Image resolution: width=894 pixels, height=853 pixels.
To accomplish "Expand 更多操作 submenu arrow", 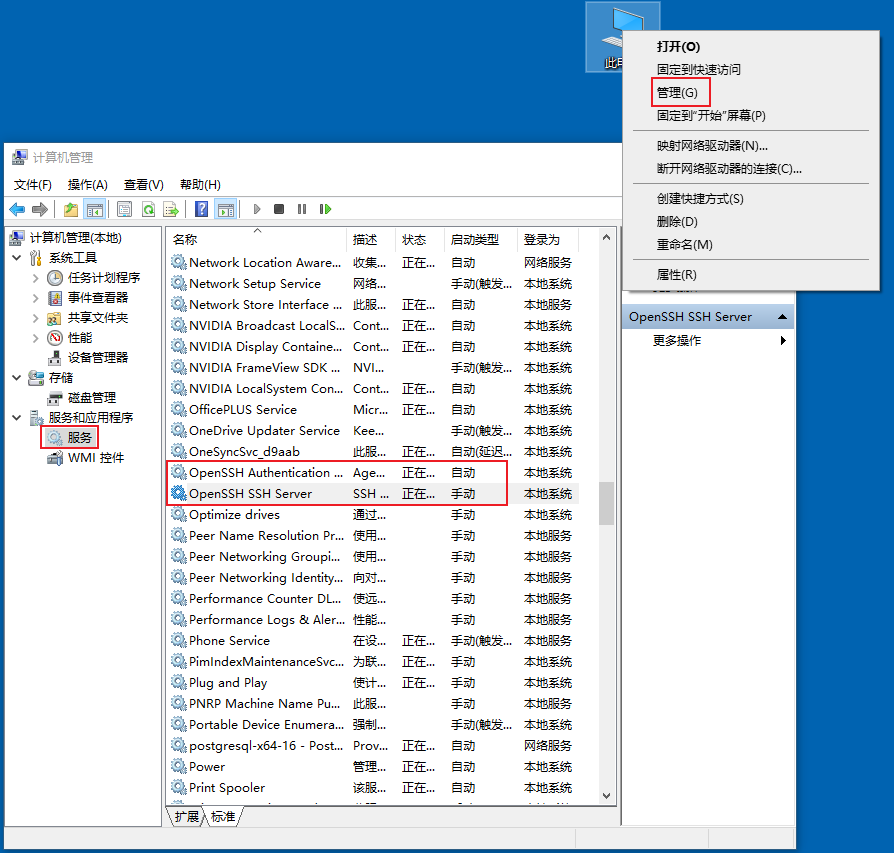I will pyautogui.click(x=783, y=340).
